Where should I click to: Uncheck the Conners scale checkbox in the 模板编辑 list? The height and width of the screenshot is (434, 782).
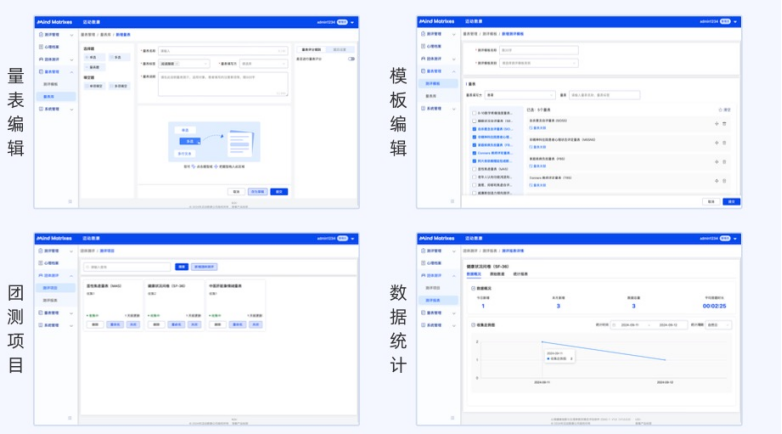[474, 153]
